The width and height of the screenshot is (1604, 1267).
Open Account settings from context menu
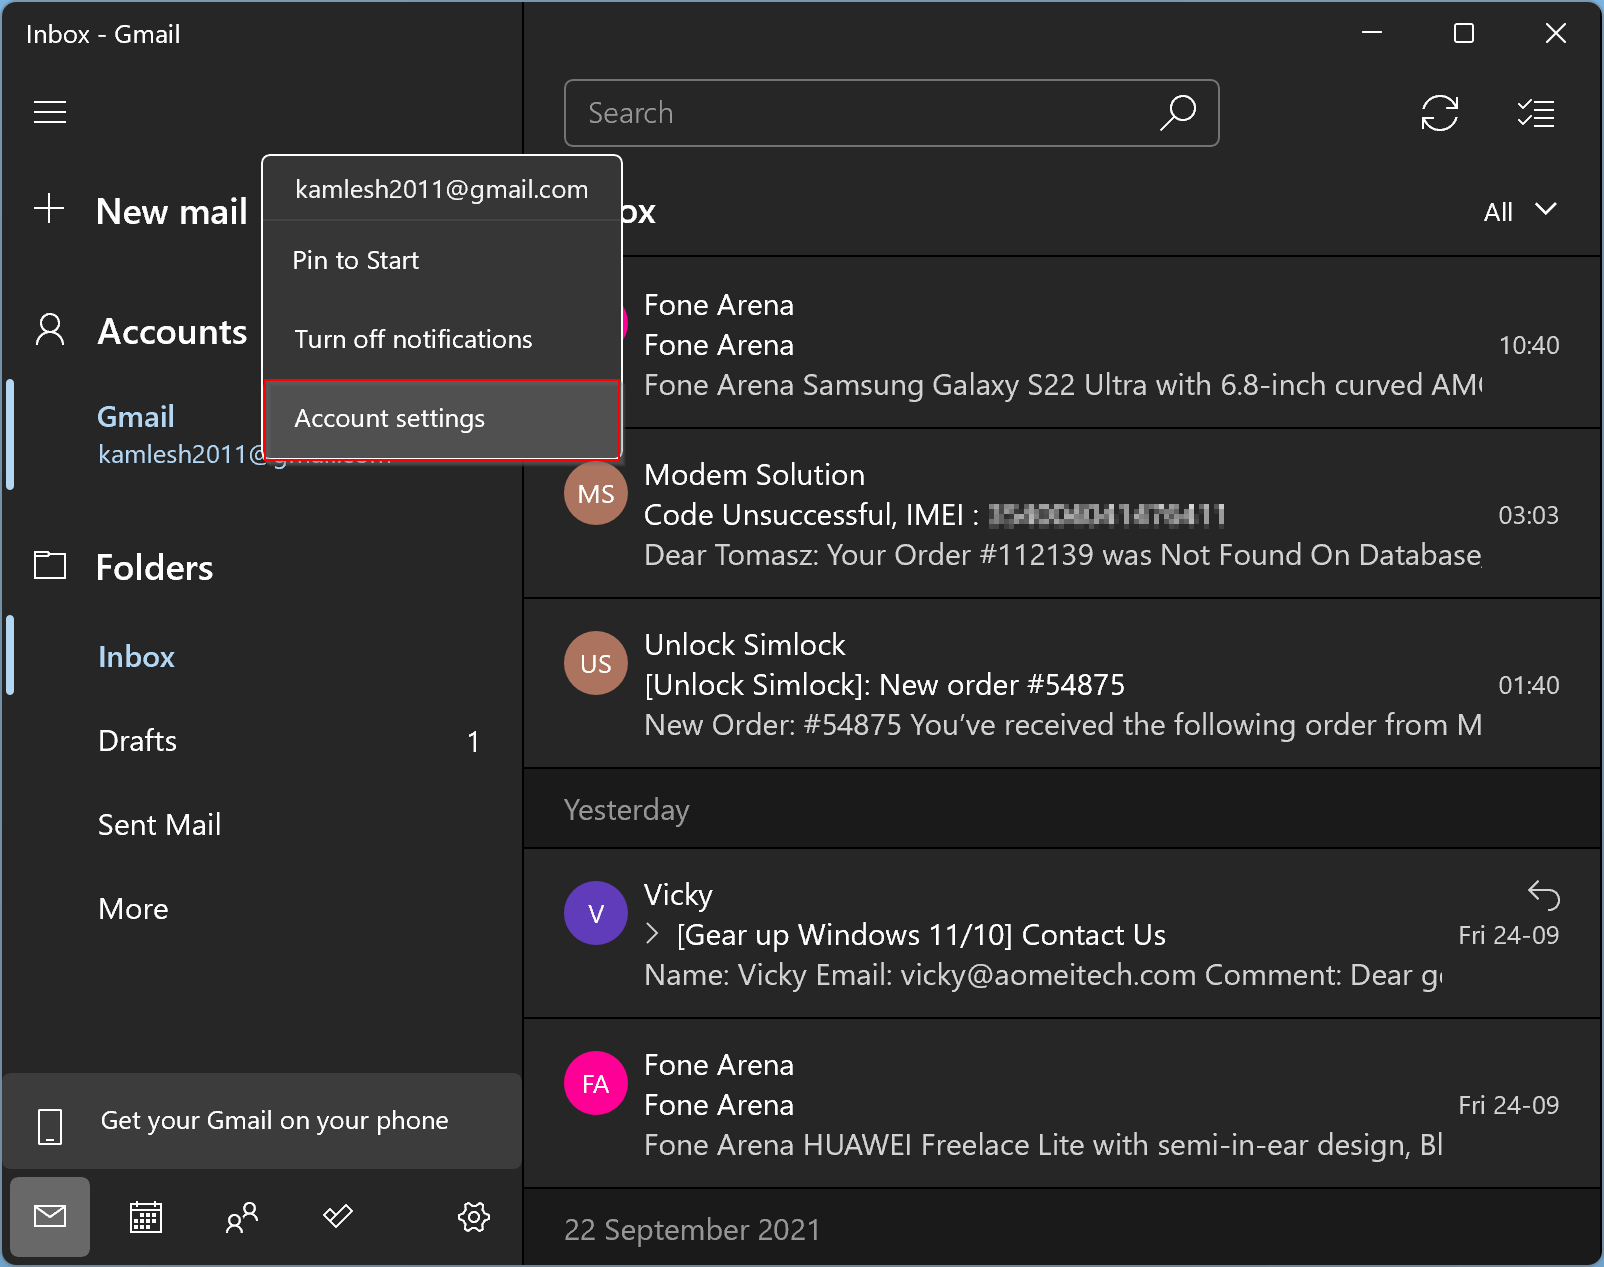pos(442,419)
